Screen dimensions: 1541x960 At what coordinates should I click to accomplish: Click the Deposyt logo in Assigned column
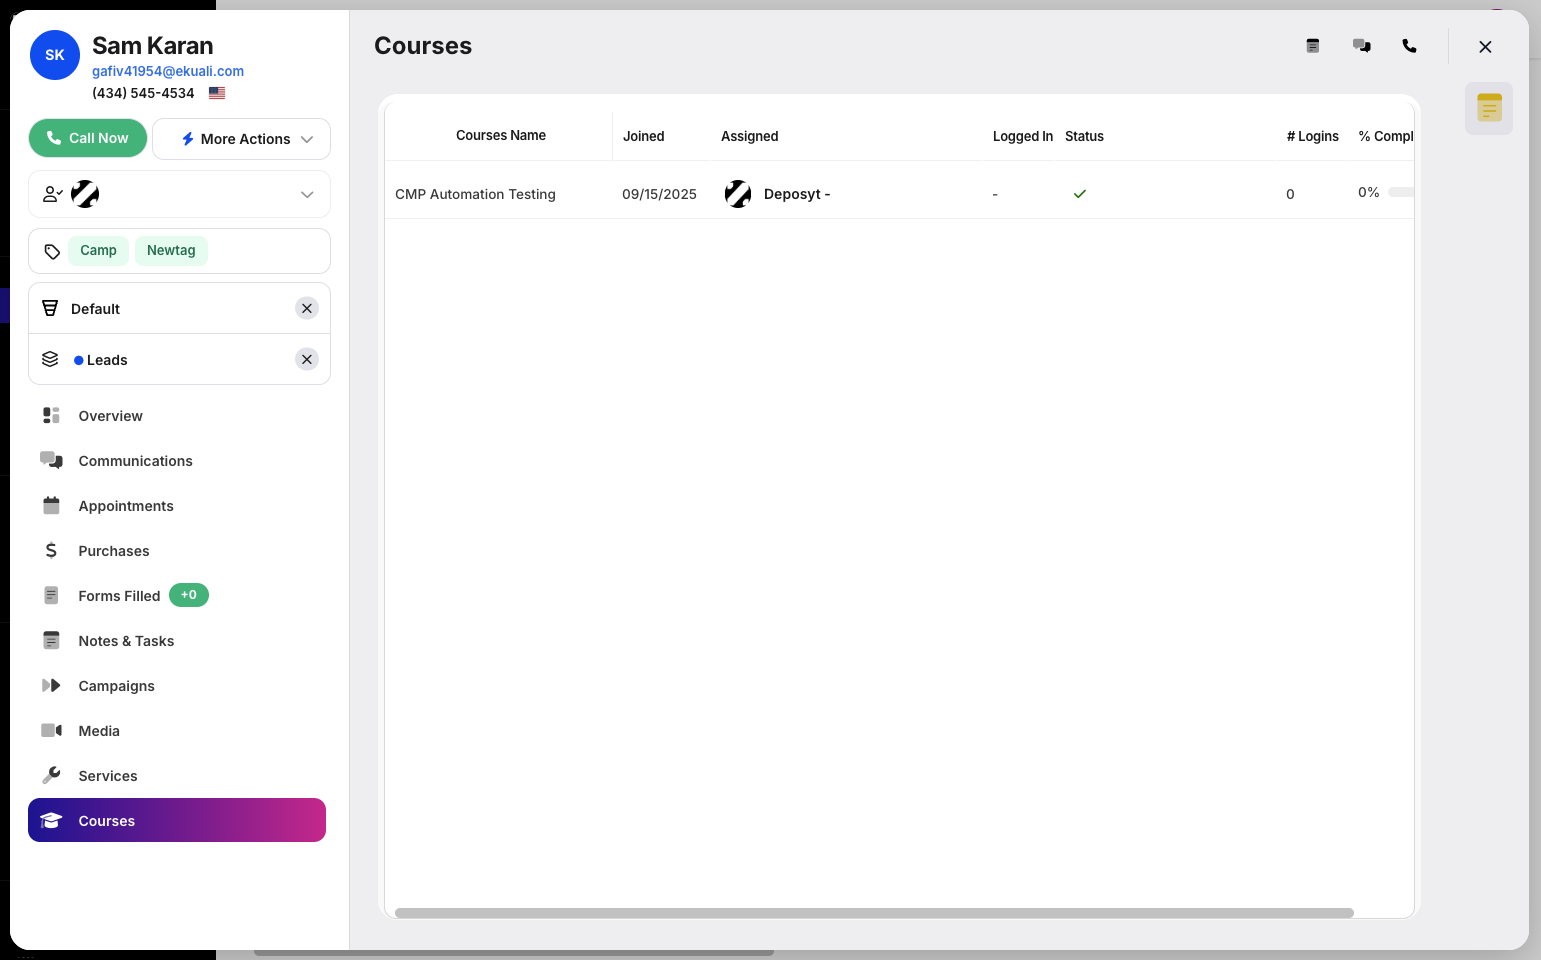738,194
